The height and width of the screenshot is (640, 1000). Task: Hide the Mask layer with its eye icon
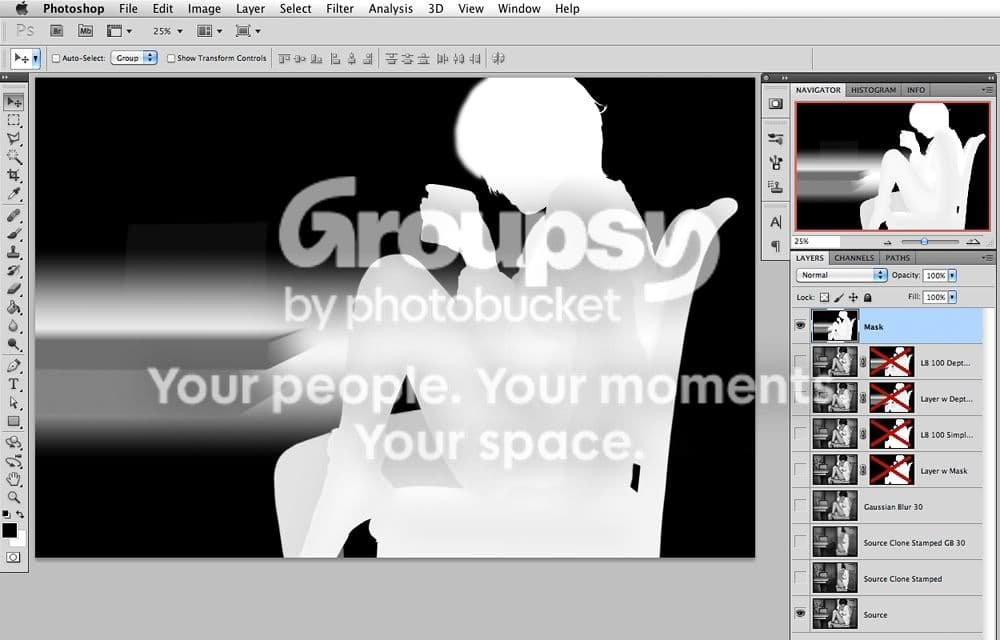[x=800, y=326]
